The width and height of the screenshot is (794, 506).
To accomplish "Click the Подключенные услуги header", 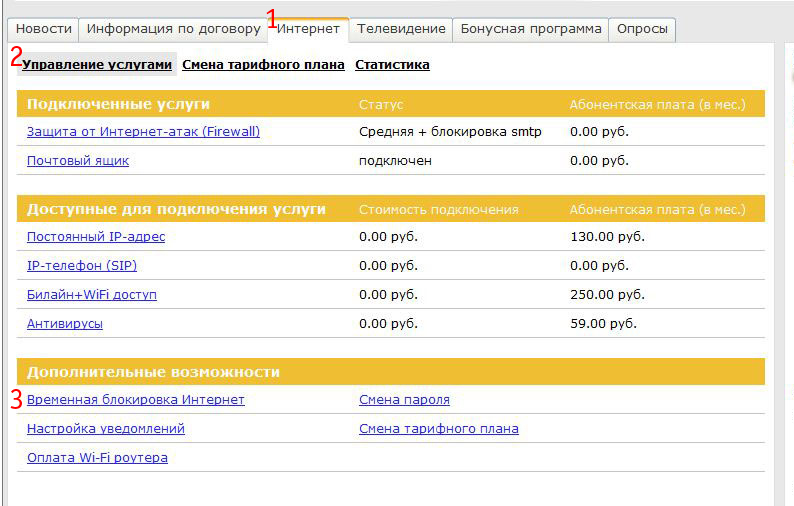I will pyautogui.click(x=118, y=104).
